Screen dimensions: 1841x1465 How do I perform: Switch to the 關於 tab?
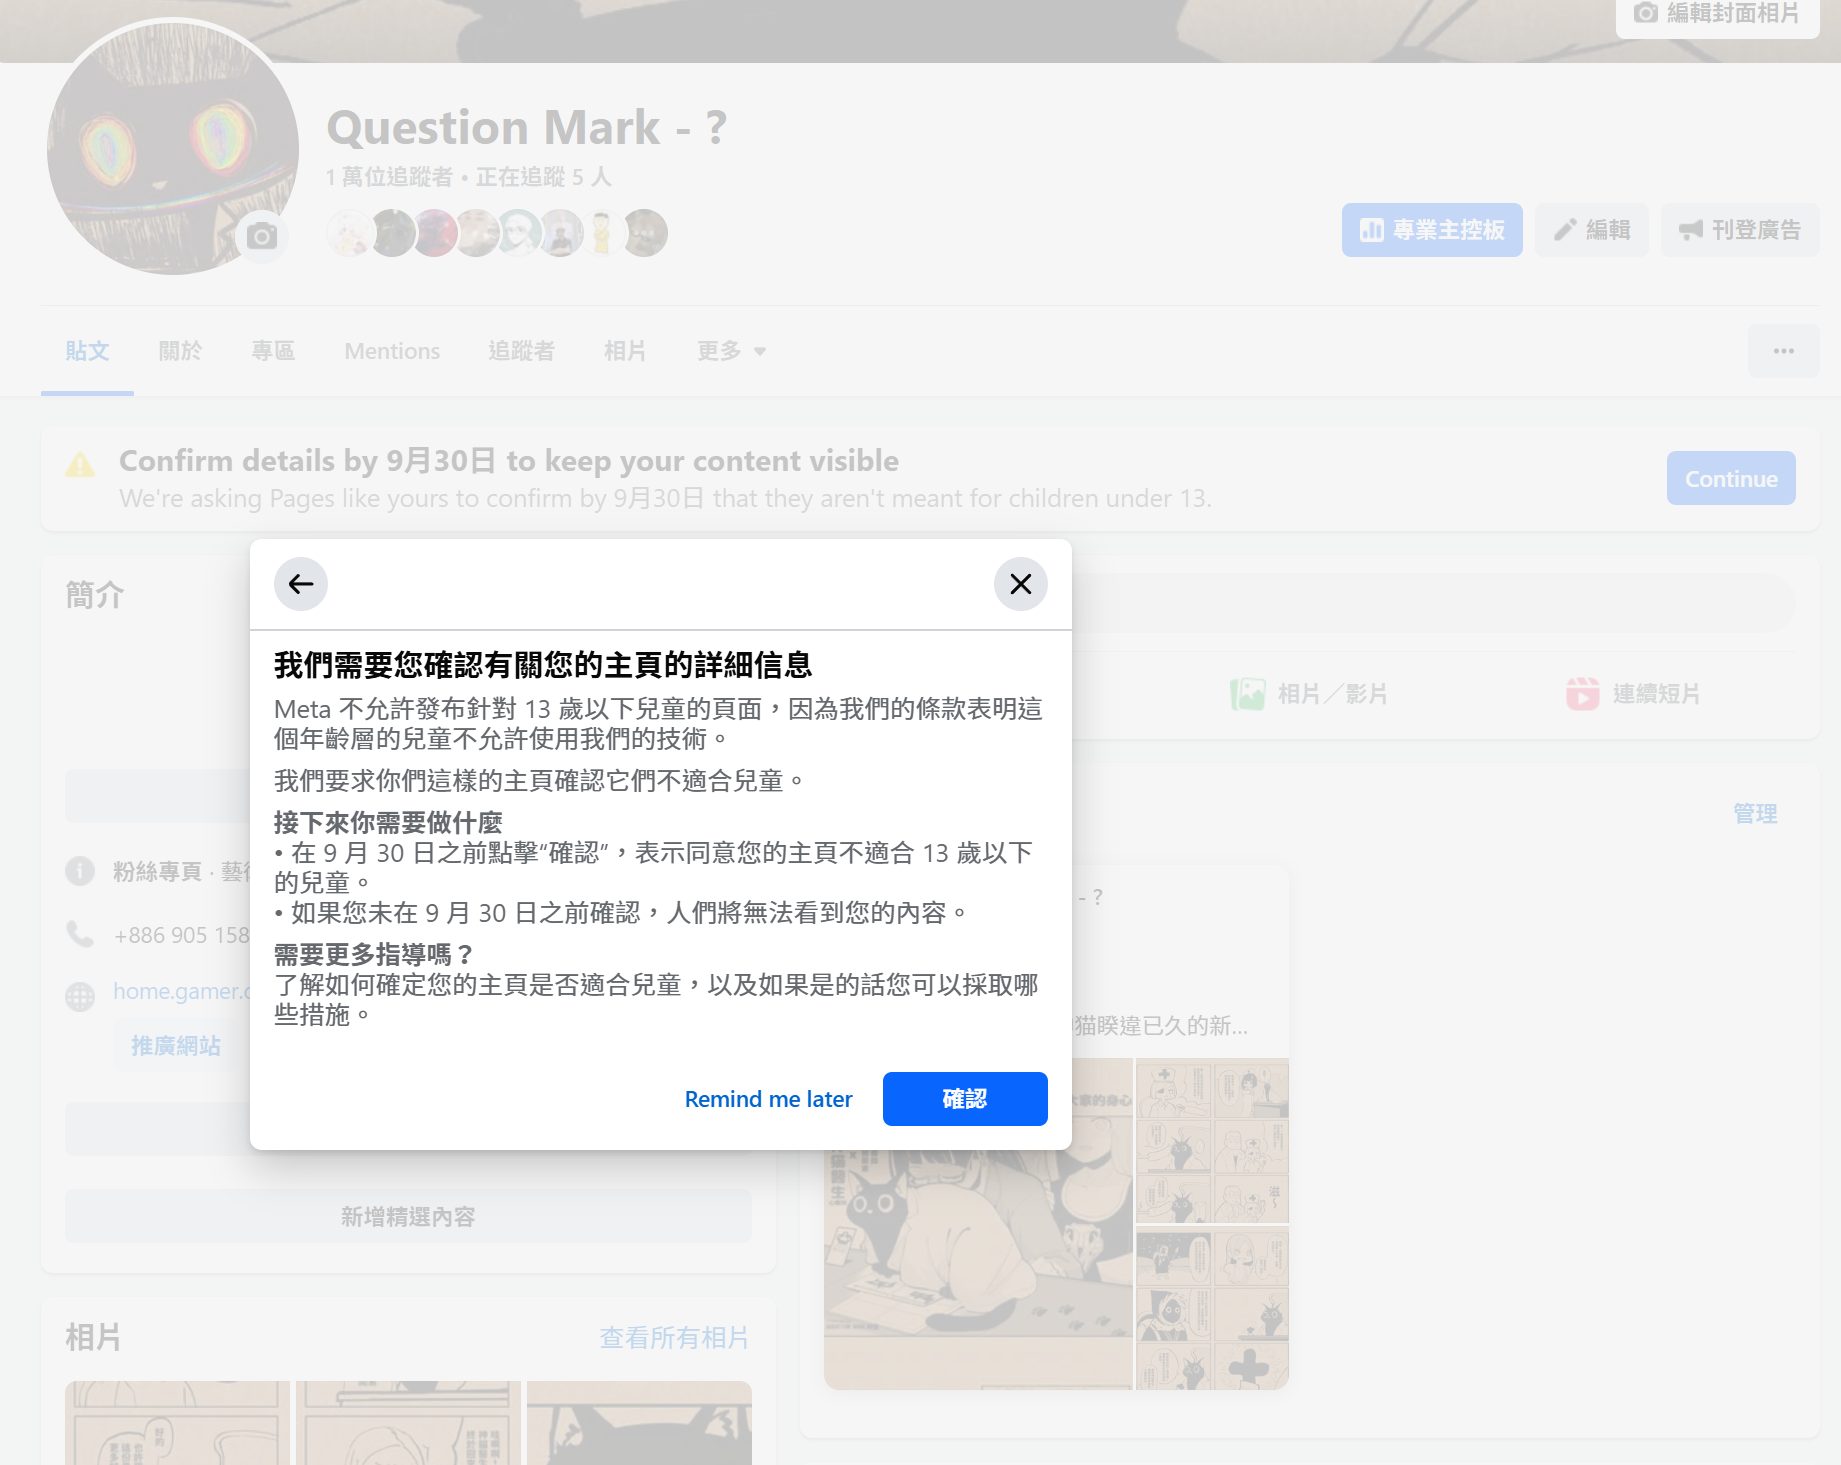click(180, 351)
